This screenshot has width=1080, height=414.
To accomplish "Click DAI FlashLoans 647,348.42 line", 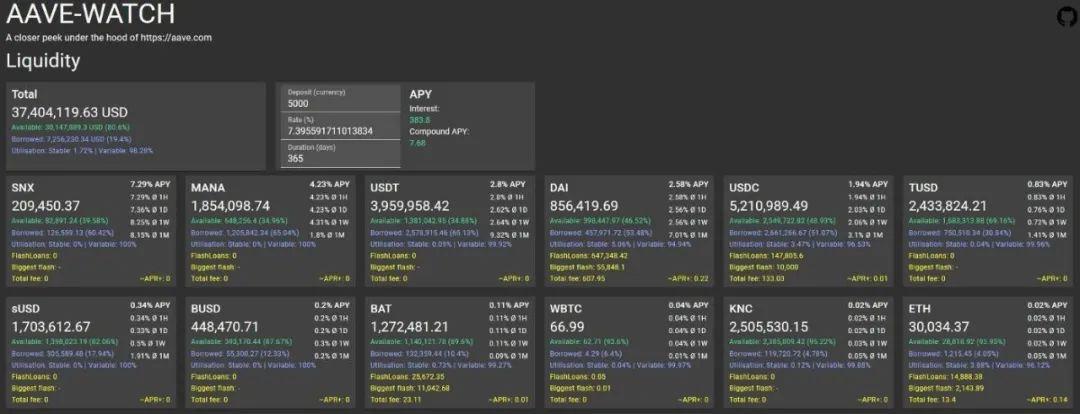I will pyautogui.click(x=588, y=256).
